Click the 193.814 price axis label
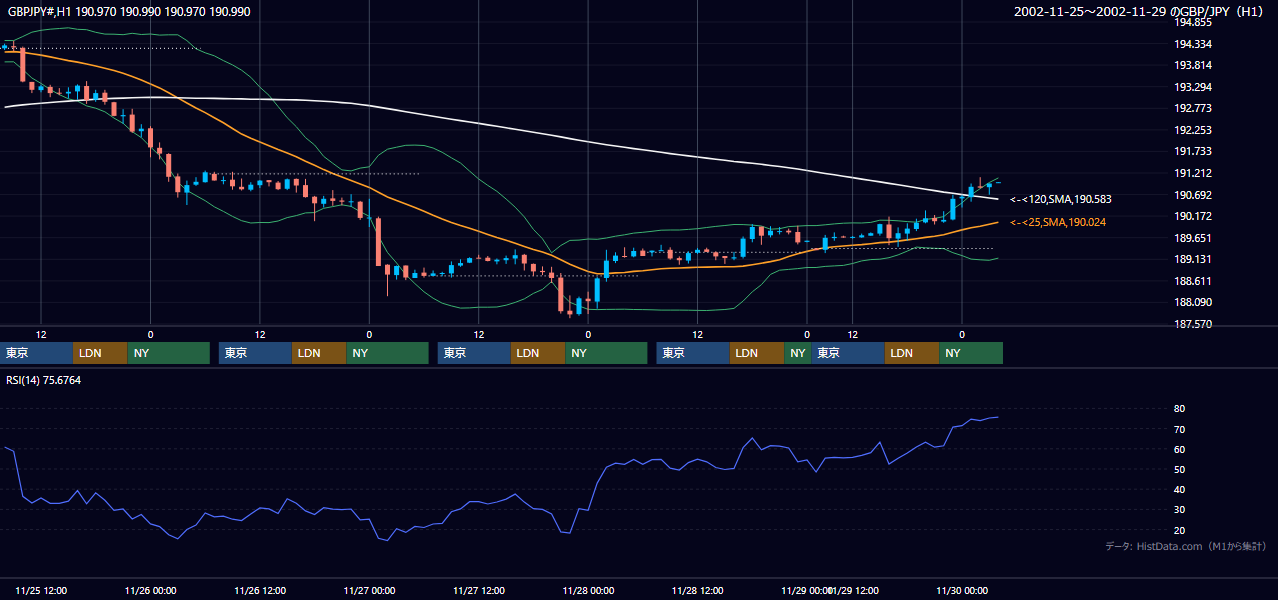 point(1194,65)
